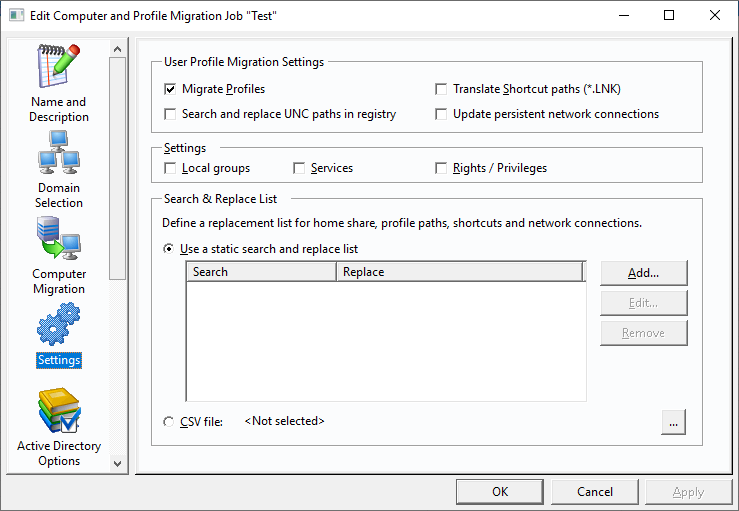Open the Computer Migration server icon

click(x=59, y=238)
